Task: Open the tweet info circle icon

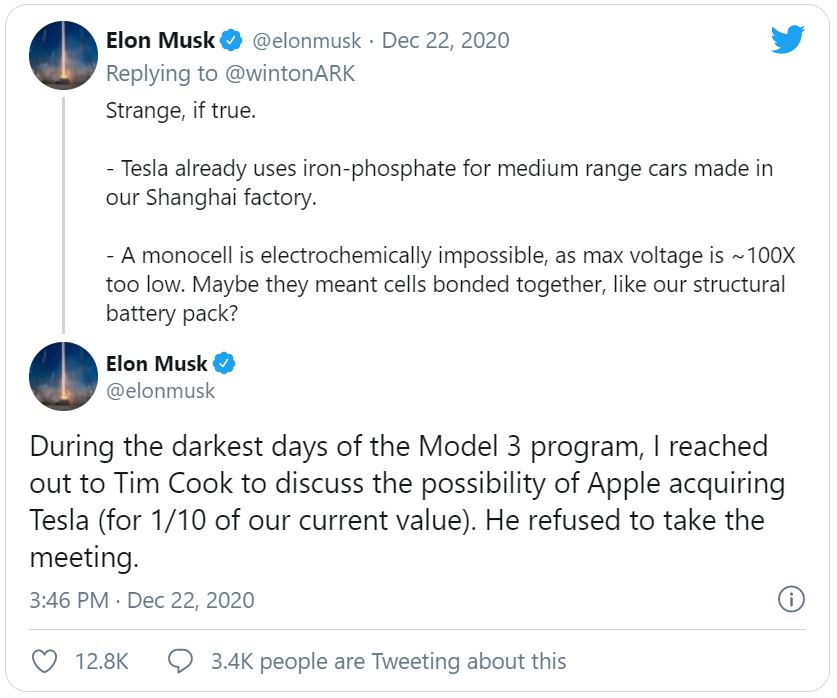Action: coord(790,599)
